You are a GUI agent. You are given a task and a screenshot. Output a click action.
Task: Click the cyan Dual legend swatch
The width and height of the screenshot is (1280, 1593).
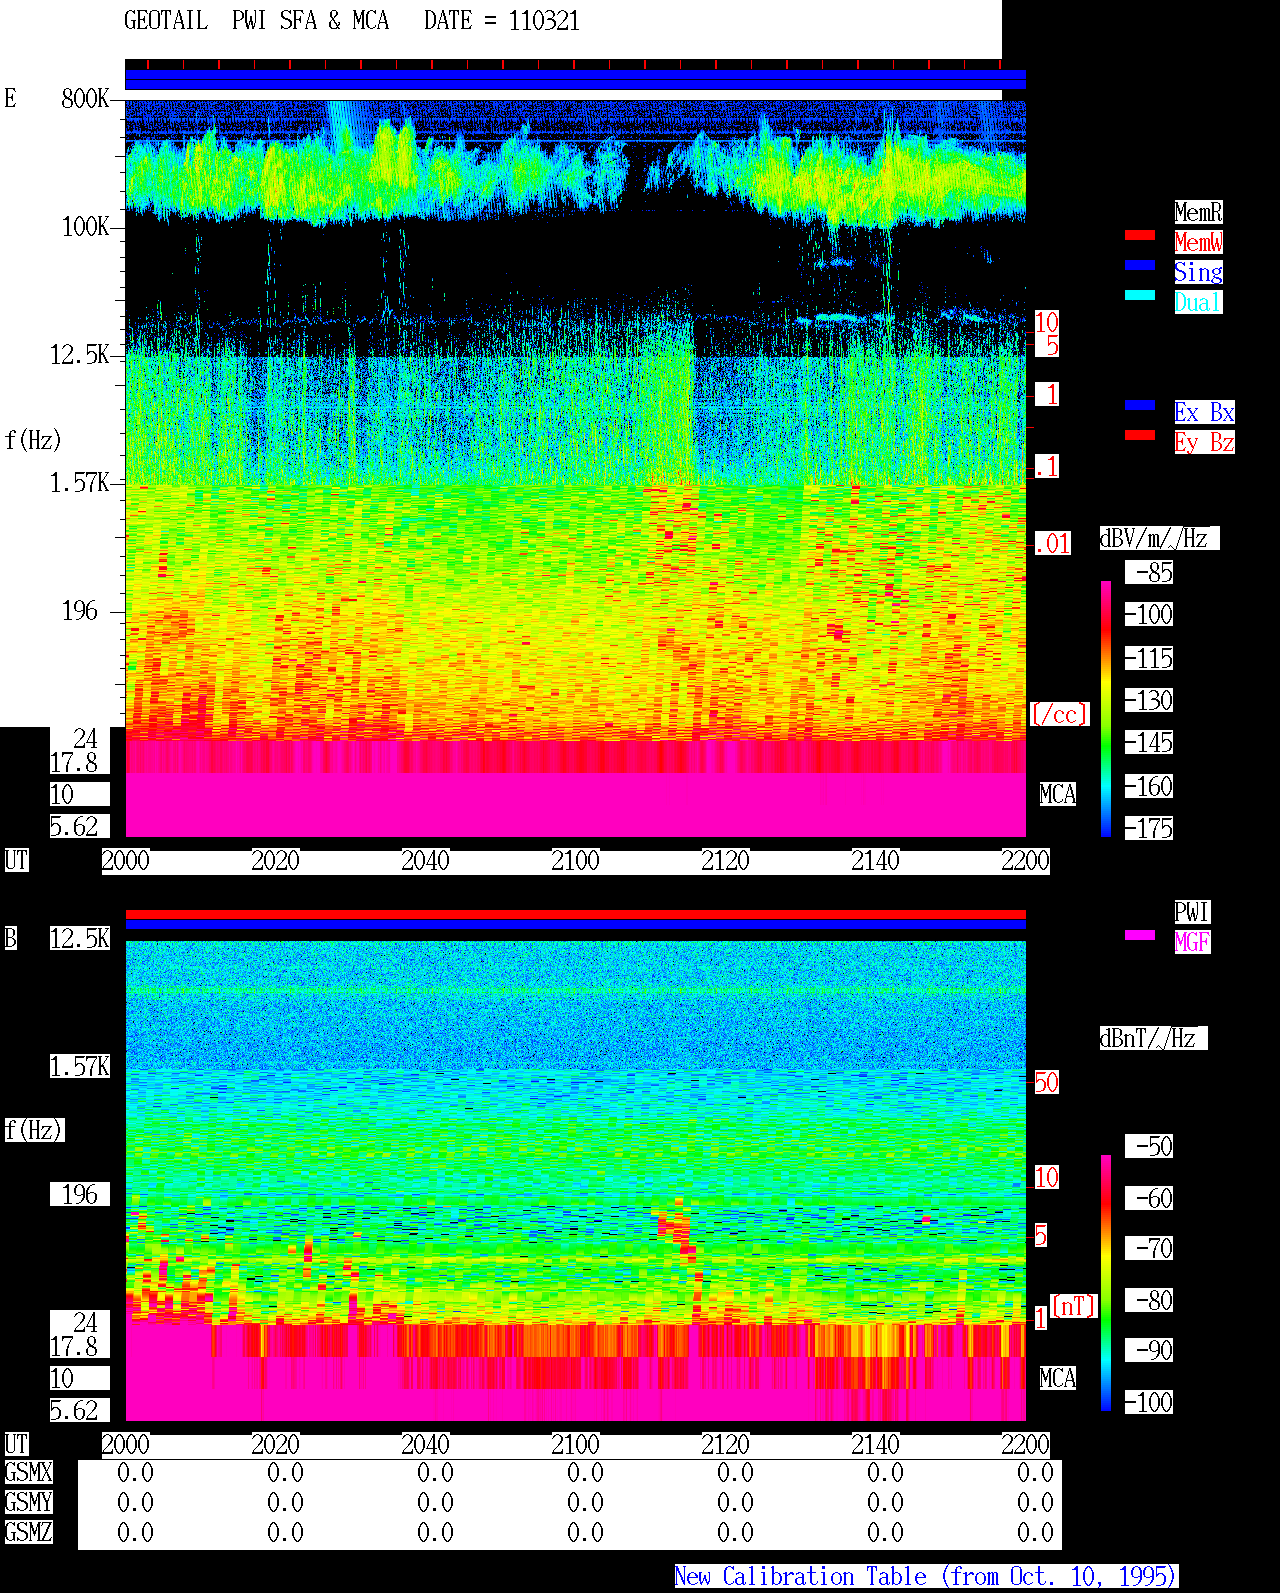pos(1140,295)
